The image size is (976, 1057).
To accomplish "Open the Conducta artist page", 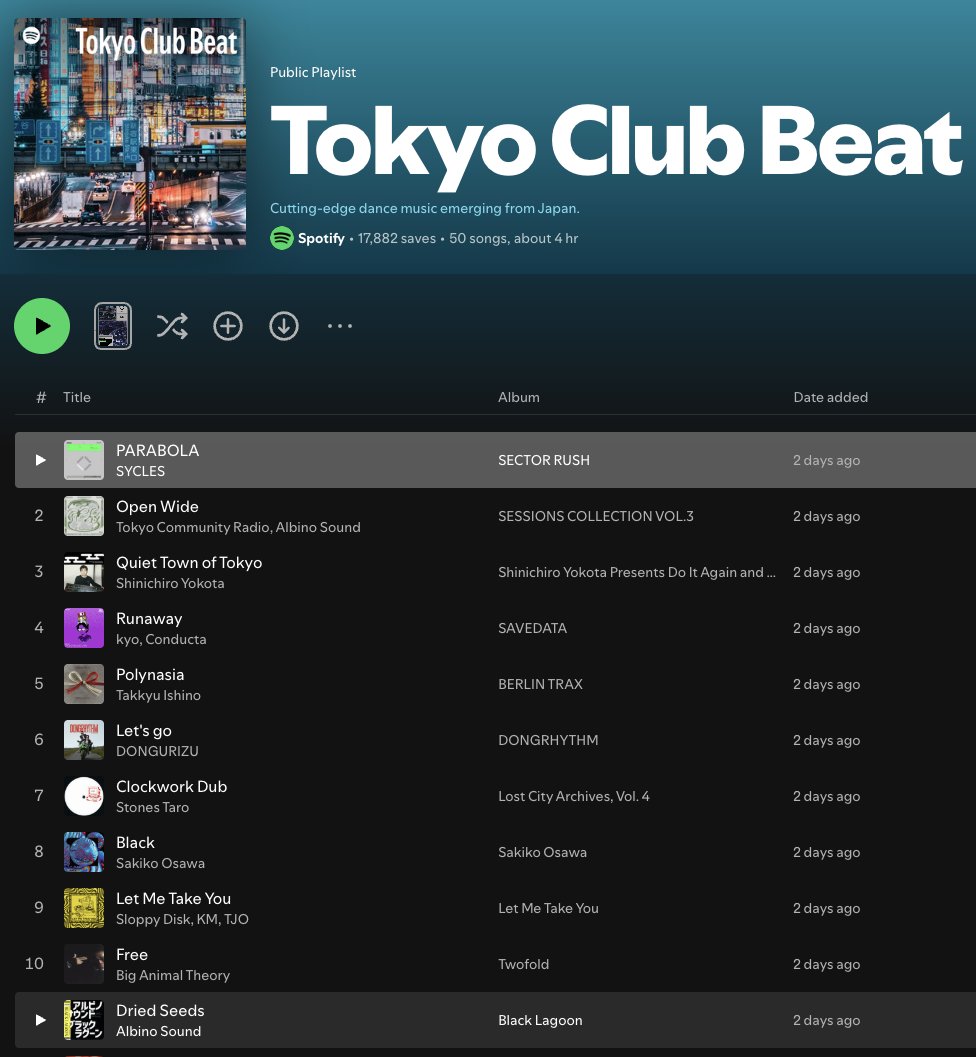I will (x=176, y=639).
